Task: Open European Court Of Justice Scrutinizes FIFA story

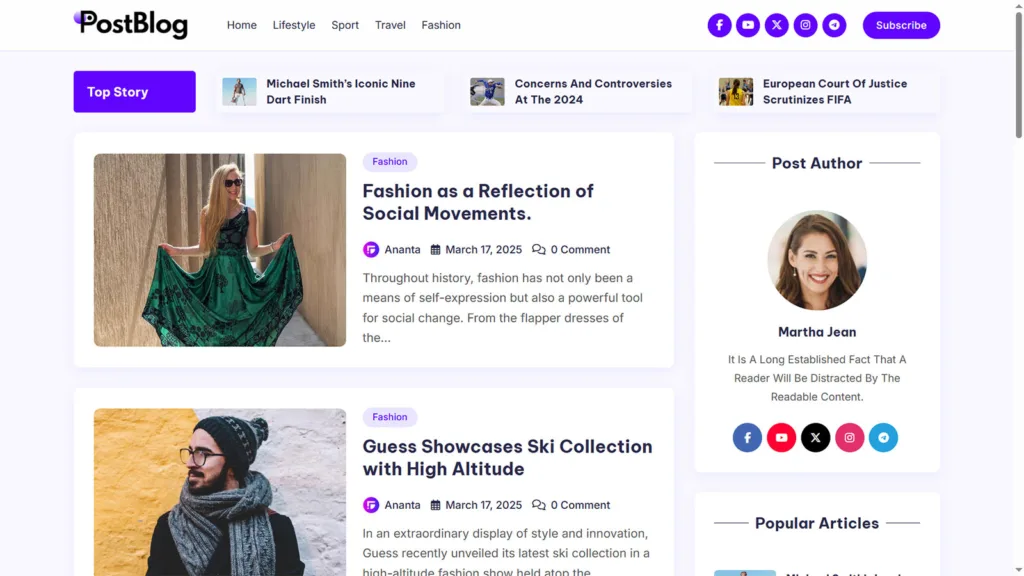Action: [835, 91]
